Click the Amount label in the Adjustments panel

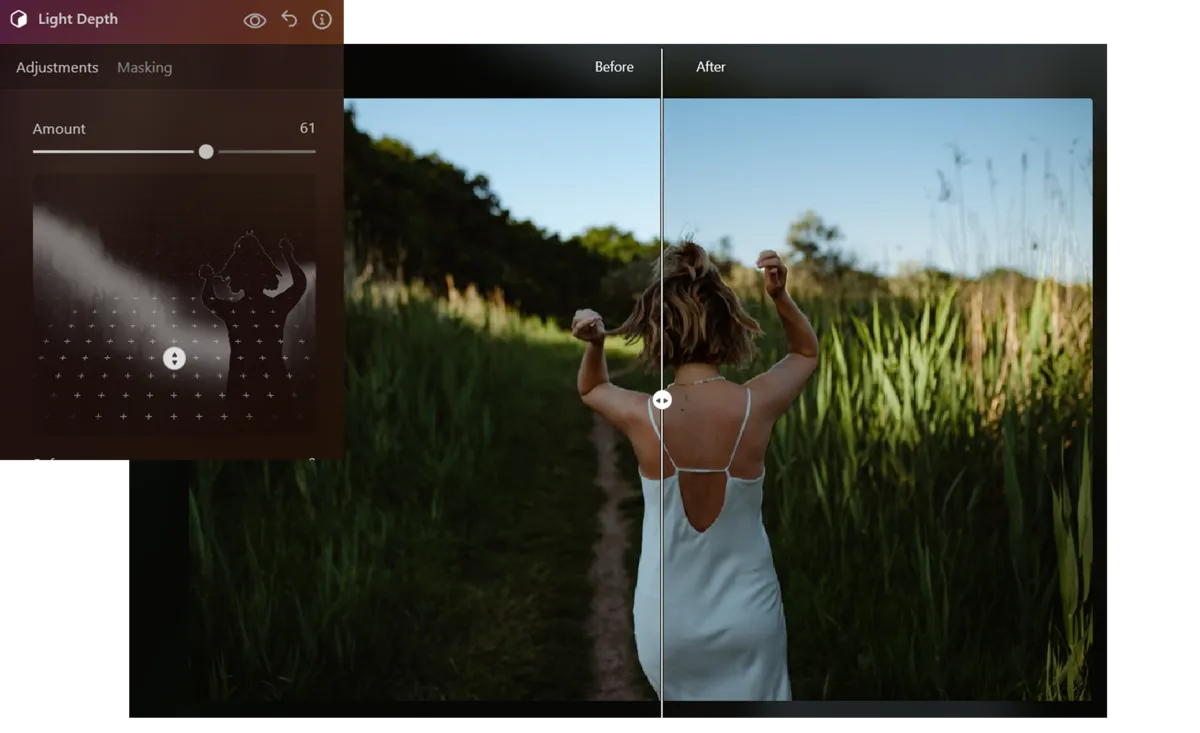[x=59, y=128]
